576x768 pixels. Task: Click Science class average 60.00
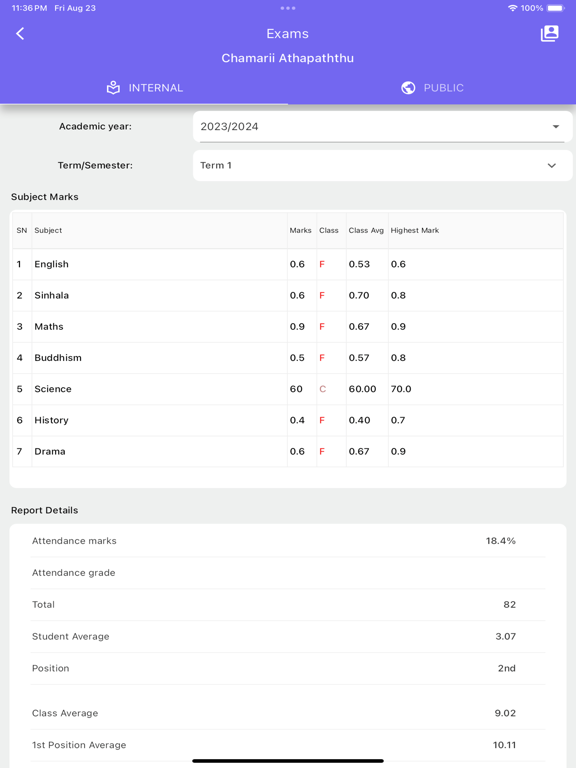(362, 389)
